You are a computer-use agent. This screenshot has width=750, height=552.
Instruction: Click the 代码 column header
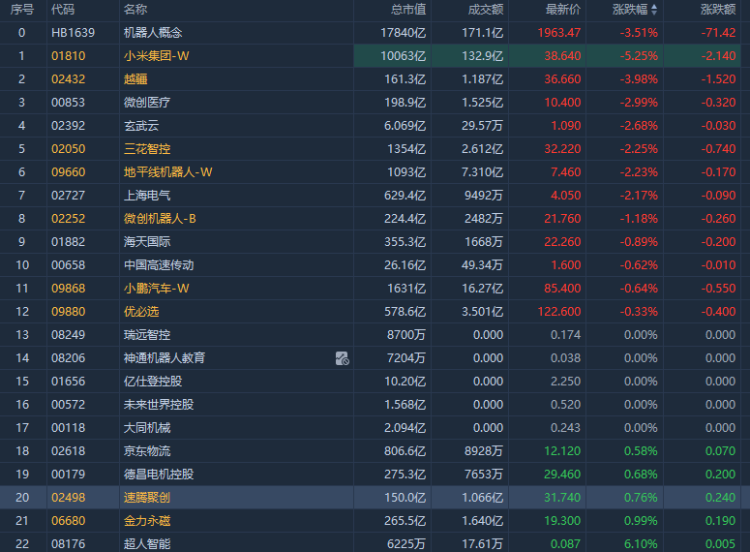62,10
